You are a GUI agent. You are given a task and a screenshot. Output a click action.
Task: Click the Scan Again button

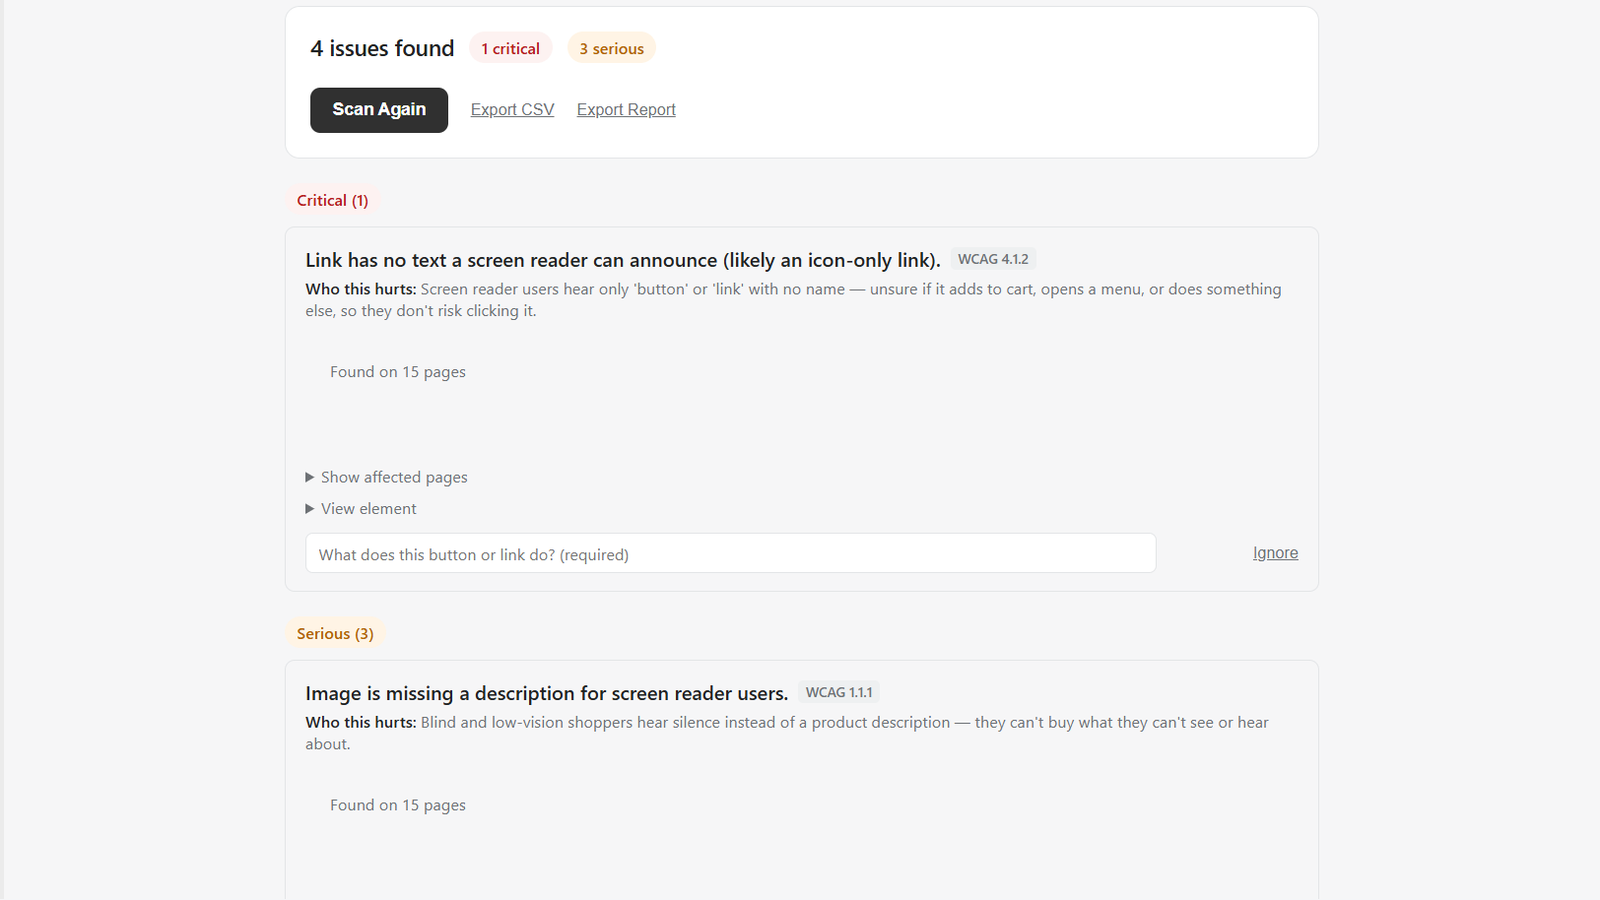pos(379,110)
